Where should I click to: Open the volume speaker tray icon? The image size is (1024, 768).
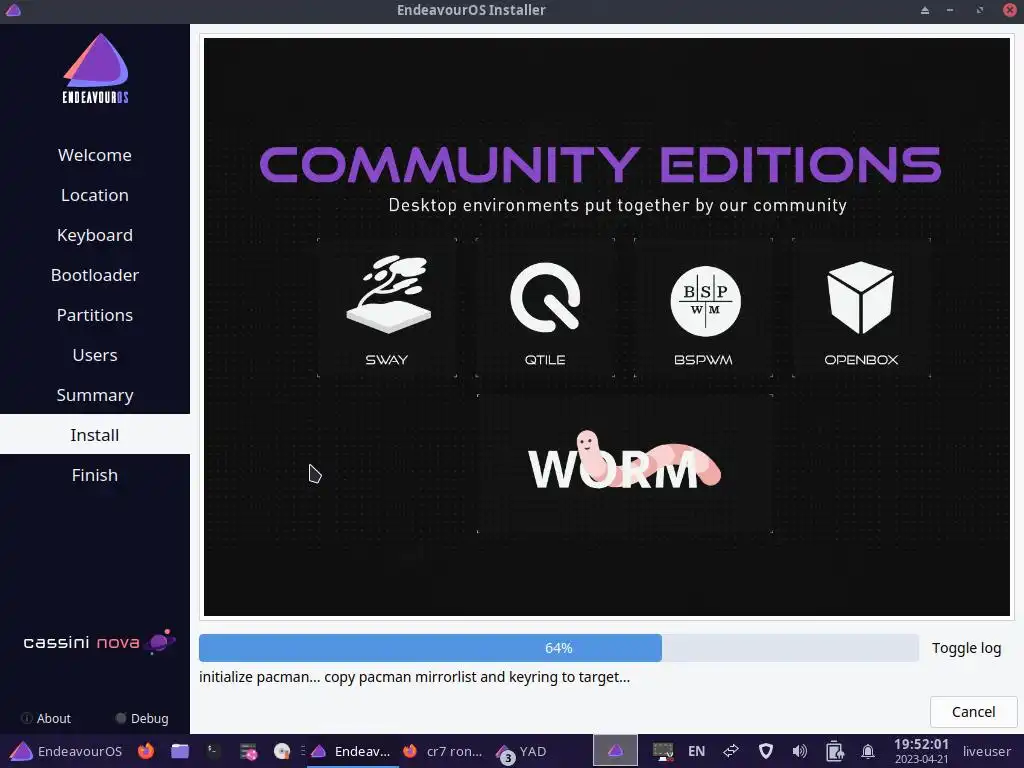click(x=799, y=751)
